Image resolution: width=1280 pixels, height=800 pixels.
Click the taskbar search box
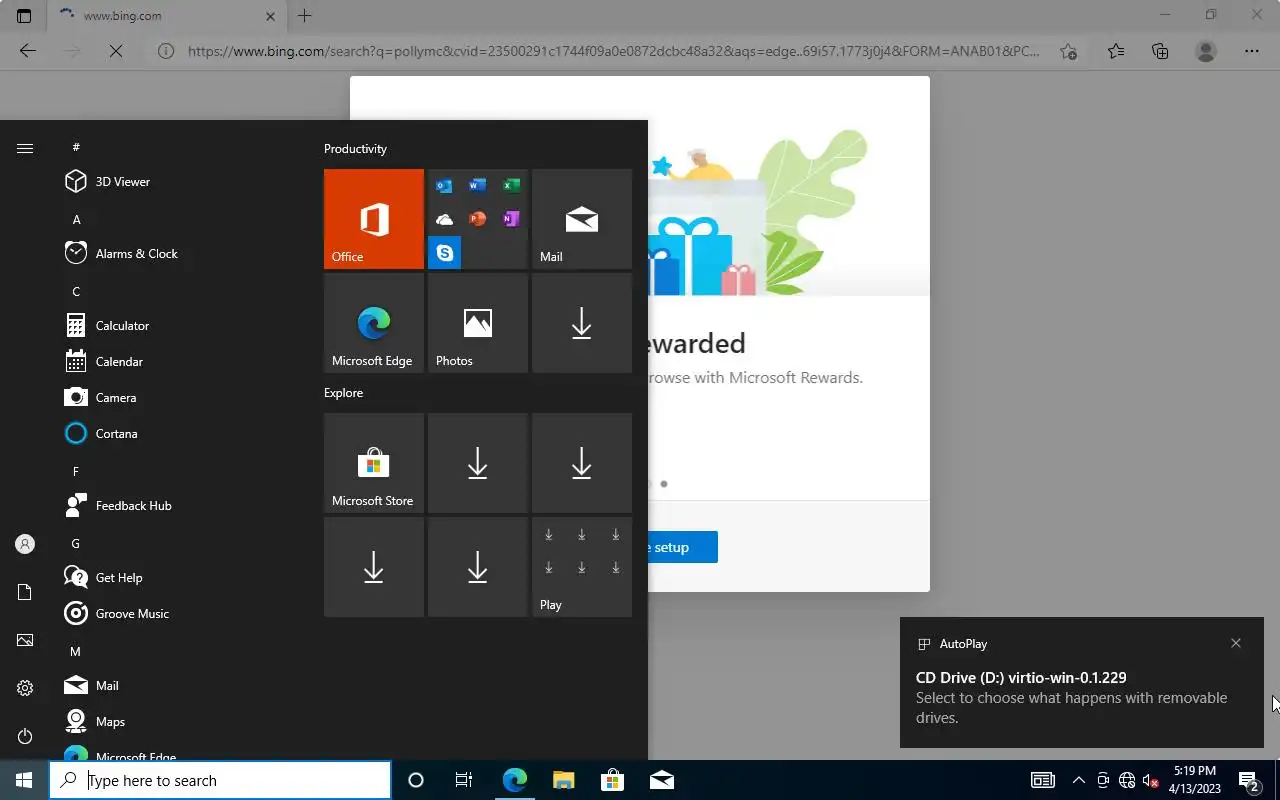[220, 780]
